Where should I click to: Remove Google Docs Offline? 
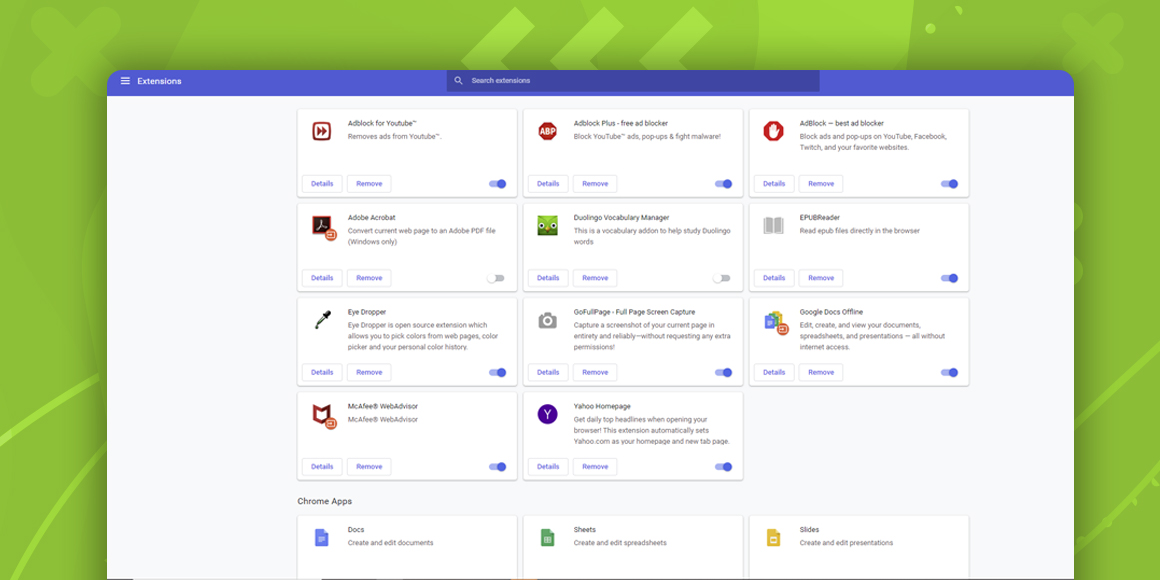820,372
